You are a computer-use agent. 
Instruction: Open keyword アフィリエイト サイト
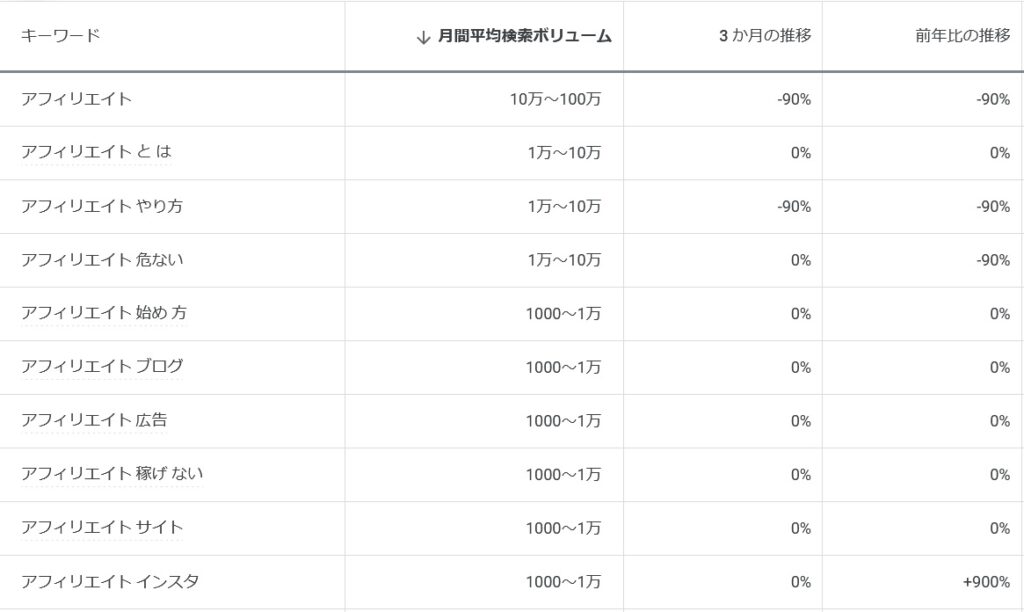click(102, 528)
